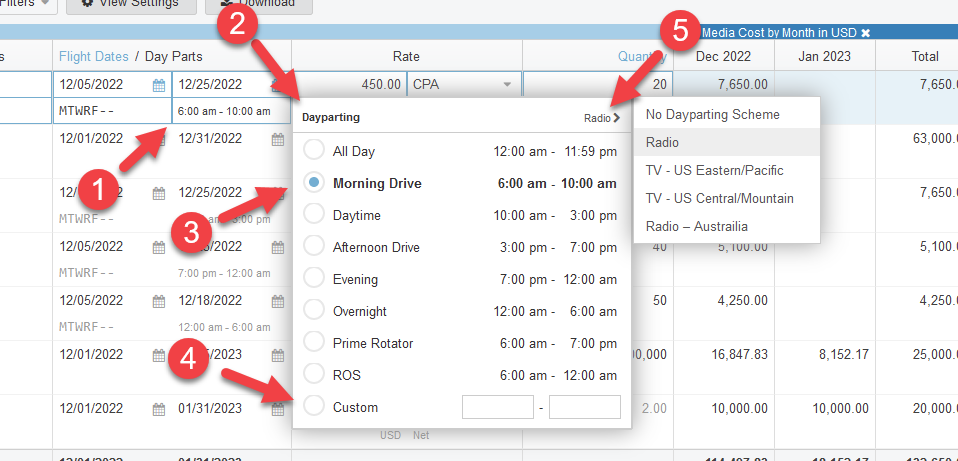The image size is (958, 461).
Task: Click the 450.00 rate input field
Action: (349, 85)
